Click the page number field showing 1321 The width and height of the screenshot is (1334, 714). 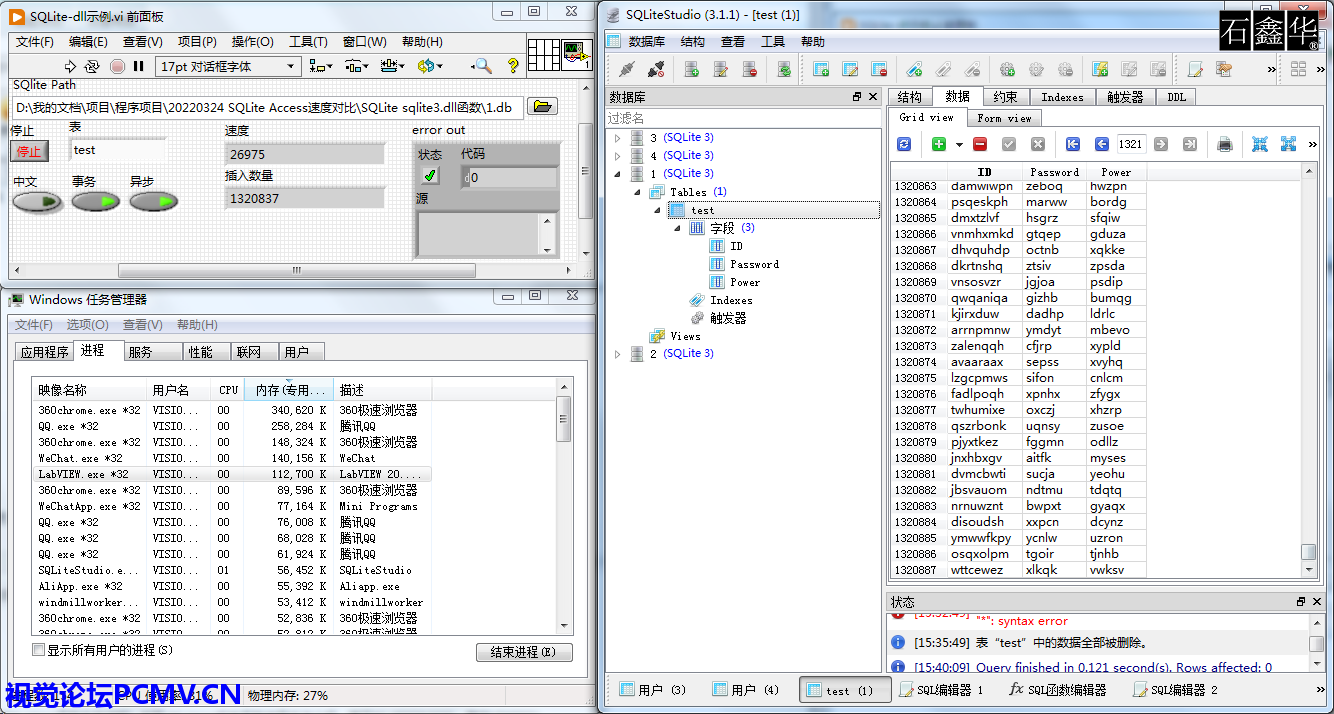(x=1131, y=144)
